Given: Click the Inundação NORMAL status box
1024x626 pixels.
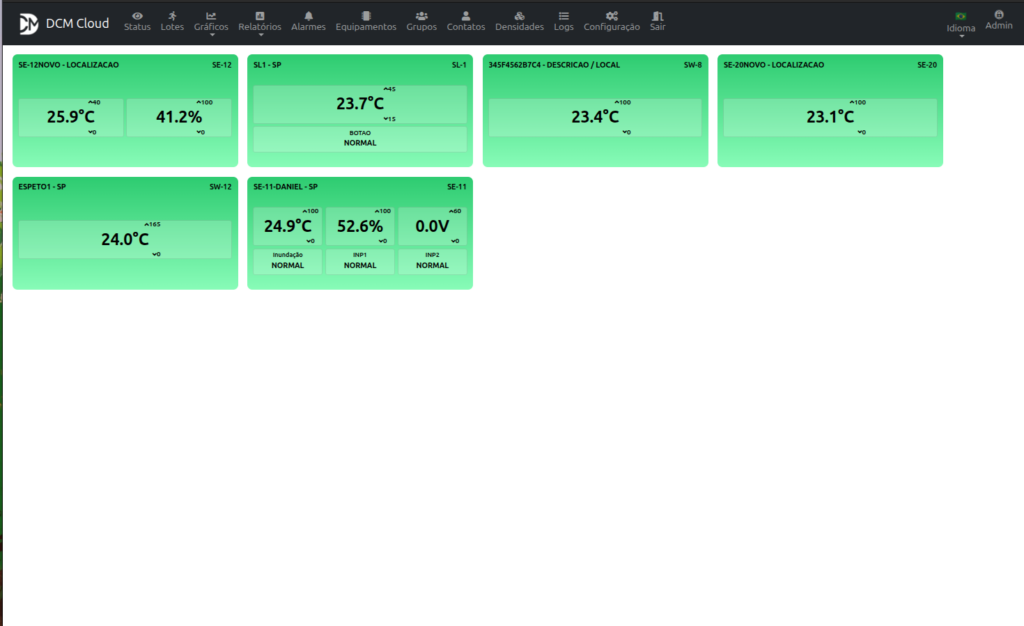Looking at the screenshot, I should coord(288,261).
